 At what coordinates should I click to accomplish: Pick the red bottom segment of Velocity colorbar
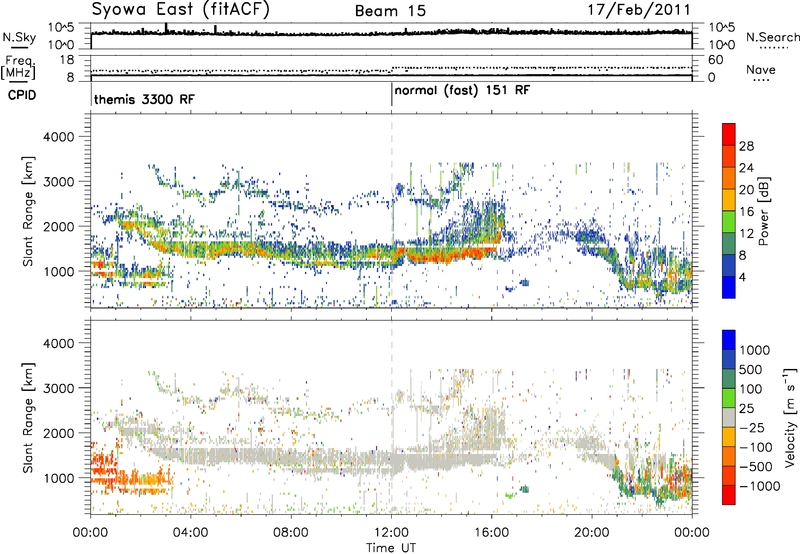729,494
